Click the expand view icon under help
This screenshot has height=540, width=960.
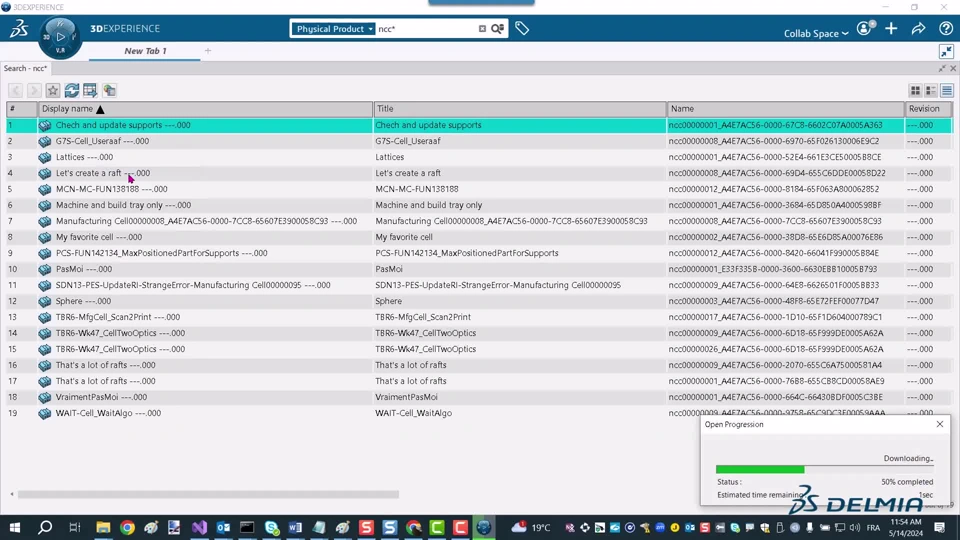(x=946, y=51)
